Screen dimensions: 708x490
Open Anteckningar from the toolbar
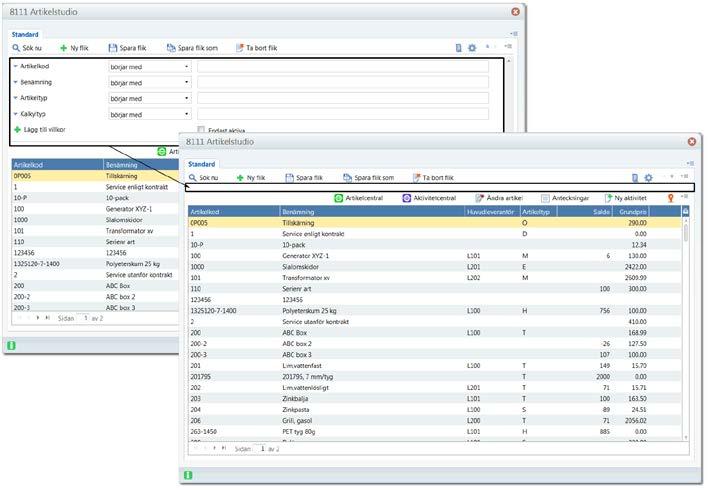point(565,198)
